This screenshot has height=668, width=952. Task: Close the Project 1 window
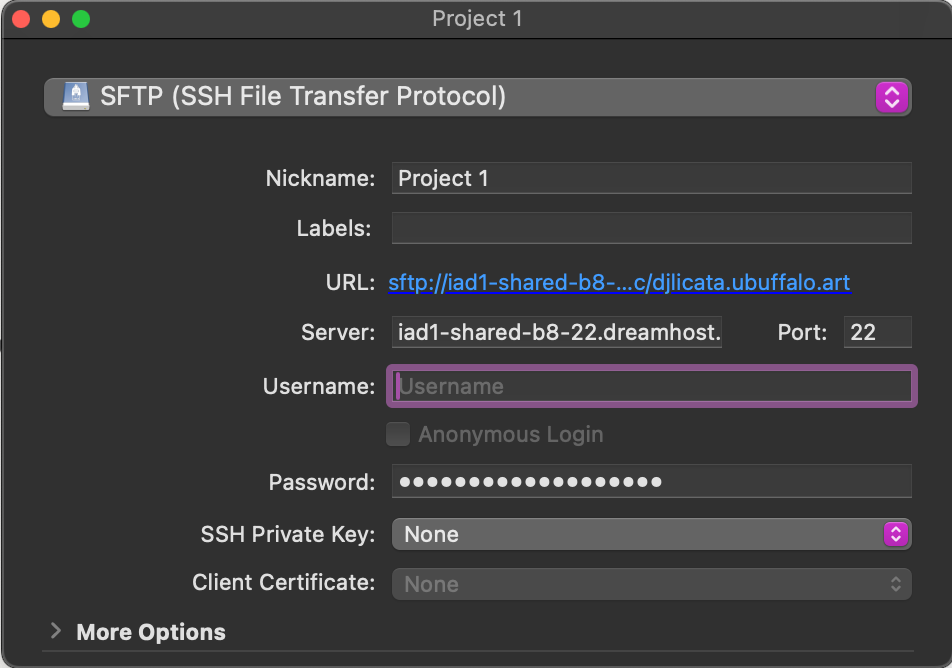(19, 19)
